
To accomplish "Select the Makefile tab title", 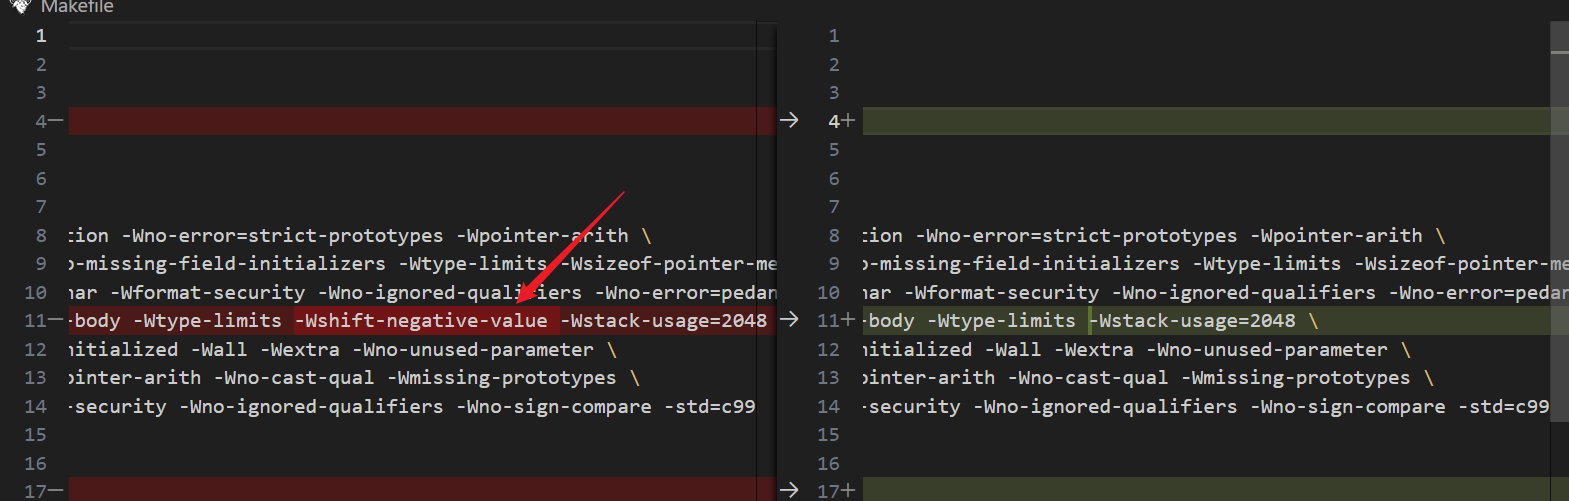I will pos(77,7).
